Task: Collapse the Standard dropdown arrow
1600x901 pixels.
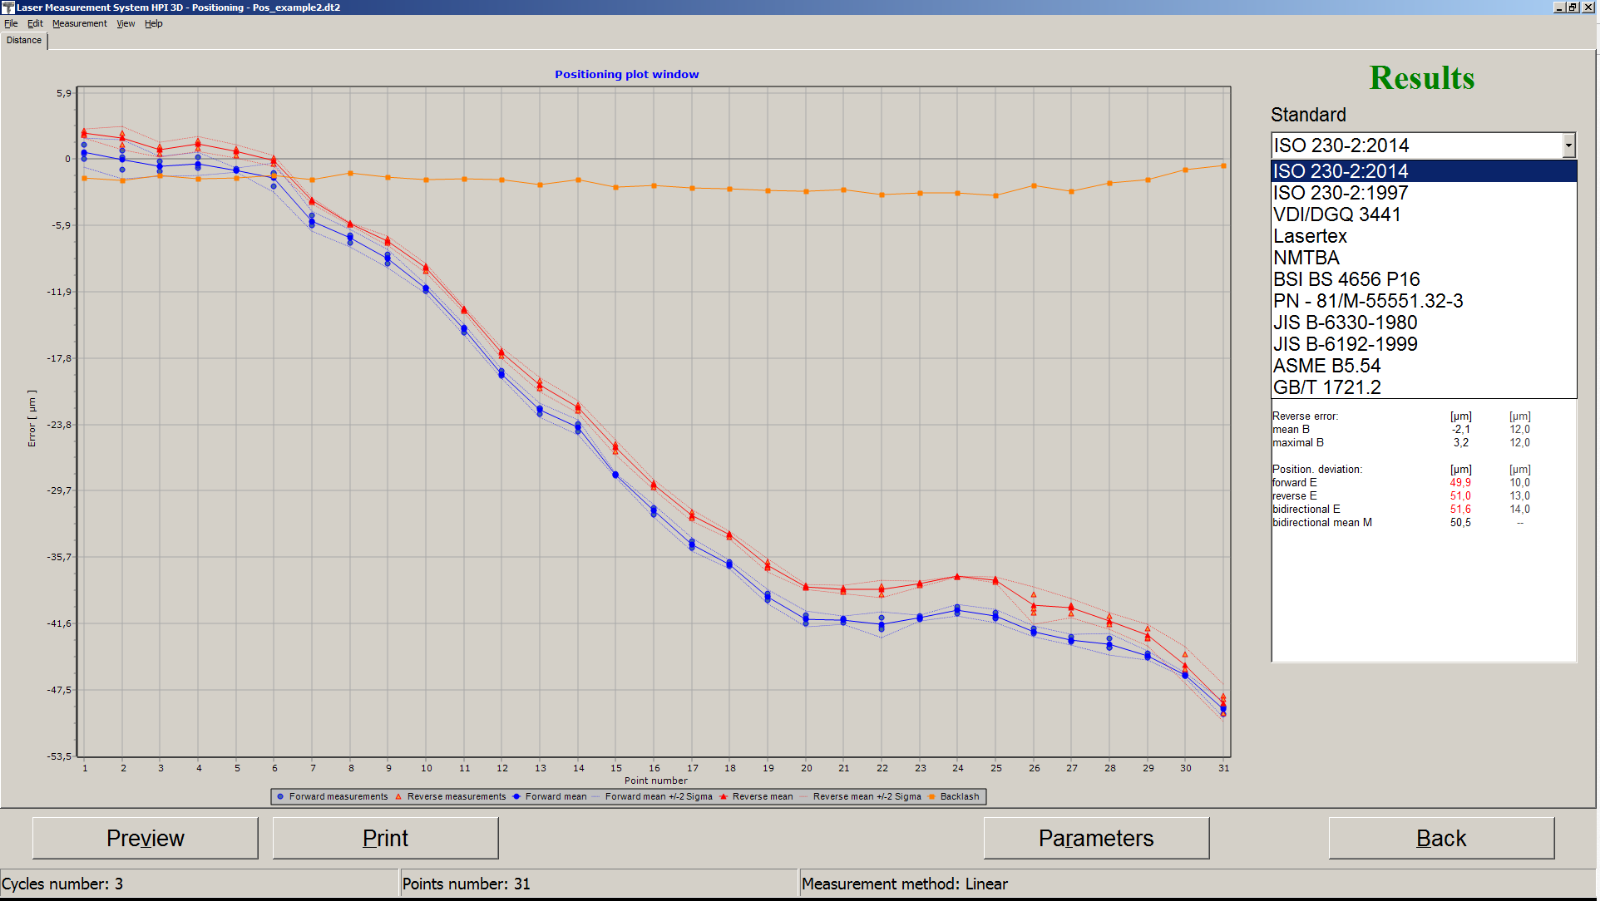Action: pyautogui.click(x=1568, y=146)
